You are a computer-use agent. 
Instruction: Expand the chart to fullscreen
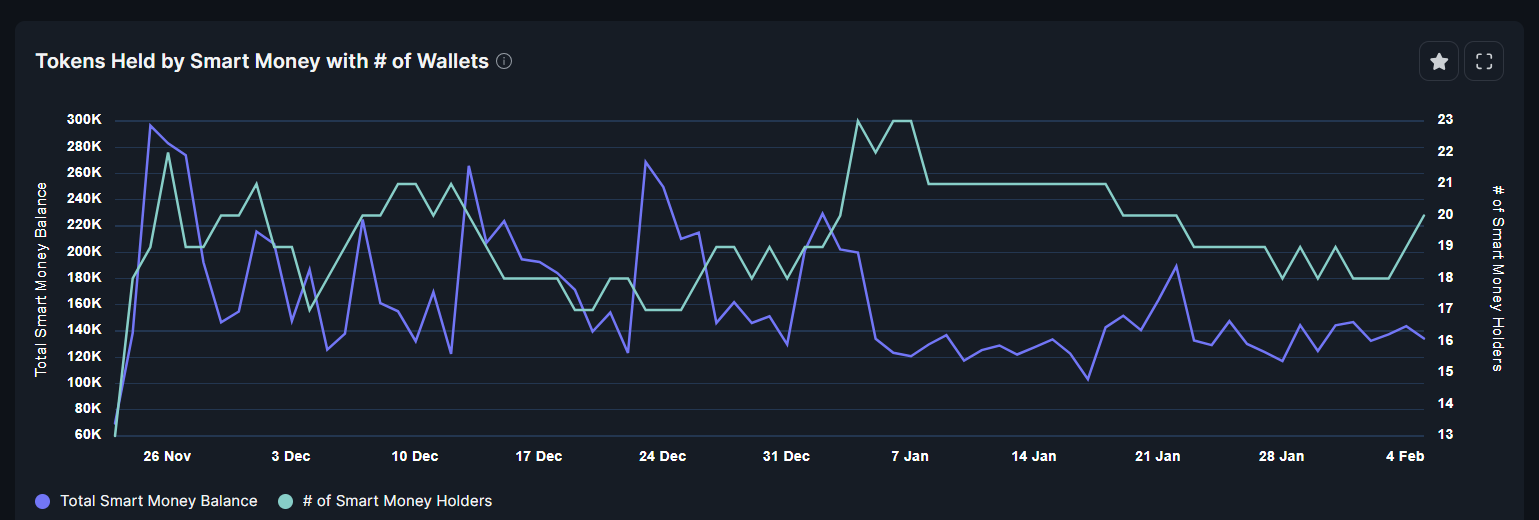[1484, 62]
